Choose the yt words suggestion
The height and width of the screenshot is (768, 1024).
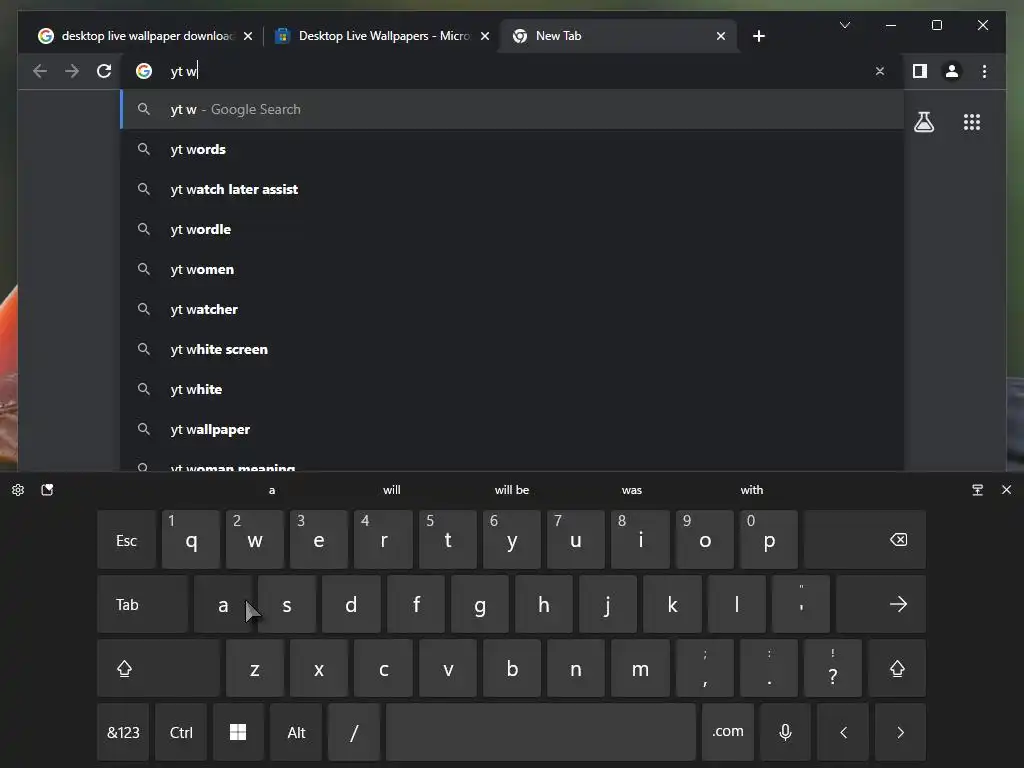[512, 150]
